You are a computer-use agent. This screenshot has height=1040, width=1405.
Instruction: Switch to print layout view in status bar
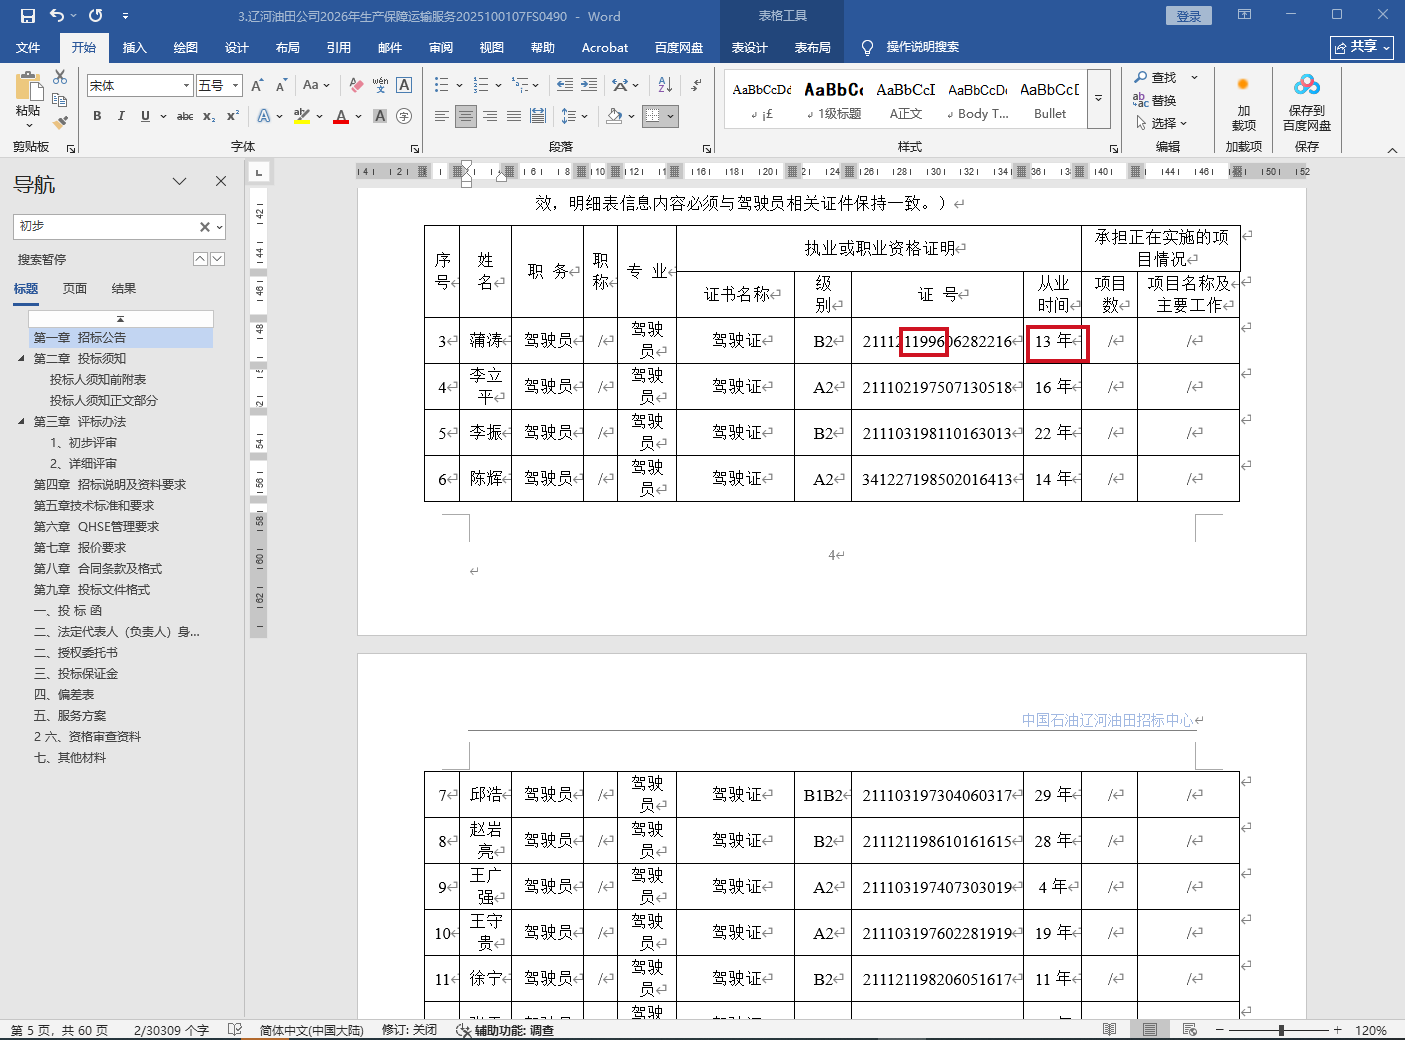[x=1150, y=1030]
